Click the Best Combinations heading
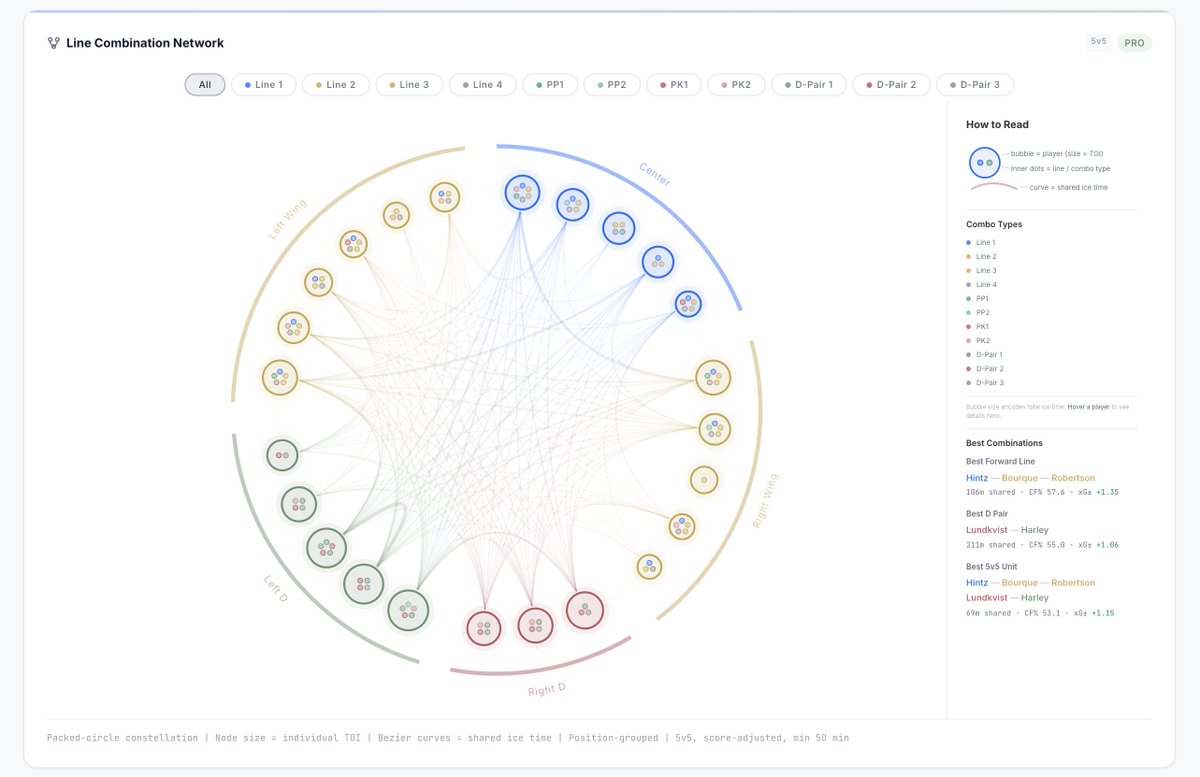The width and height of the screenshot is (1200, 777). [1004, 443]
